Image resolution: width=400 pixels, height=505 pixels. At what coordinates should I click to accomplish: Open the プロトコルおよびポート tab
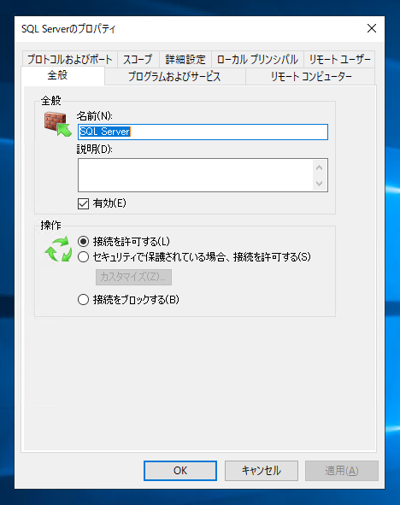pos(70,59)
